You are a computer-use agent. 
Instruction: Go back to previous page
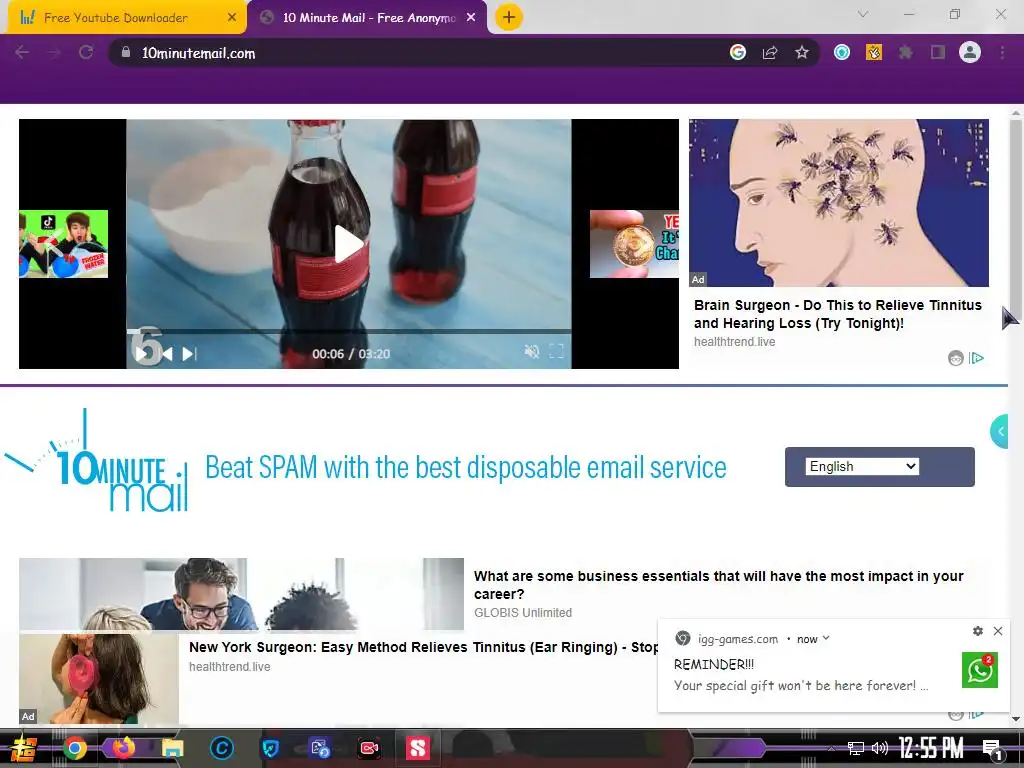tap(22, 53)
